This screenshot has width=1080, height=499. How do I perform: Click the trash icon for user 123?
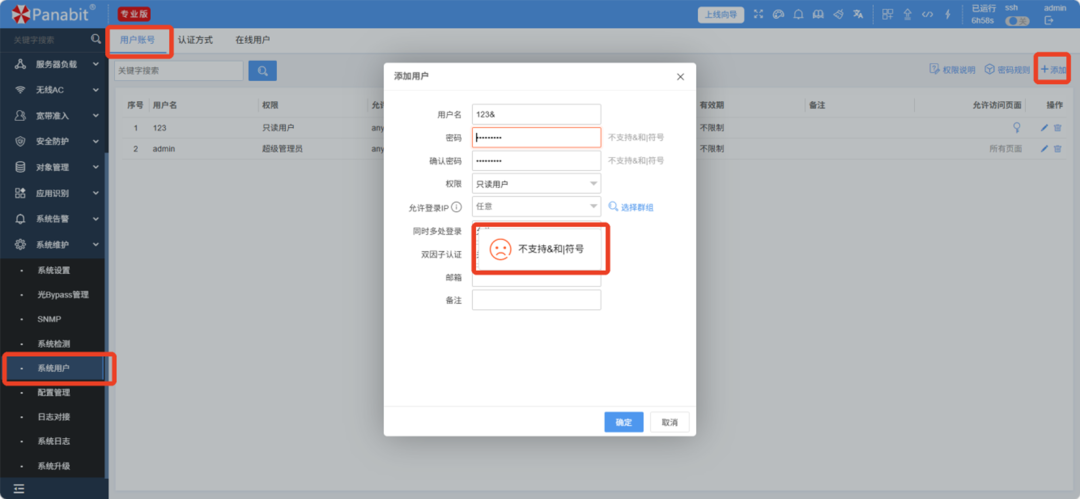[1057, 128]
